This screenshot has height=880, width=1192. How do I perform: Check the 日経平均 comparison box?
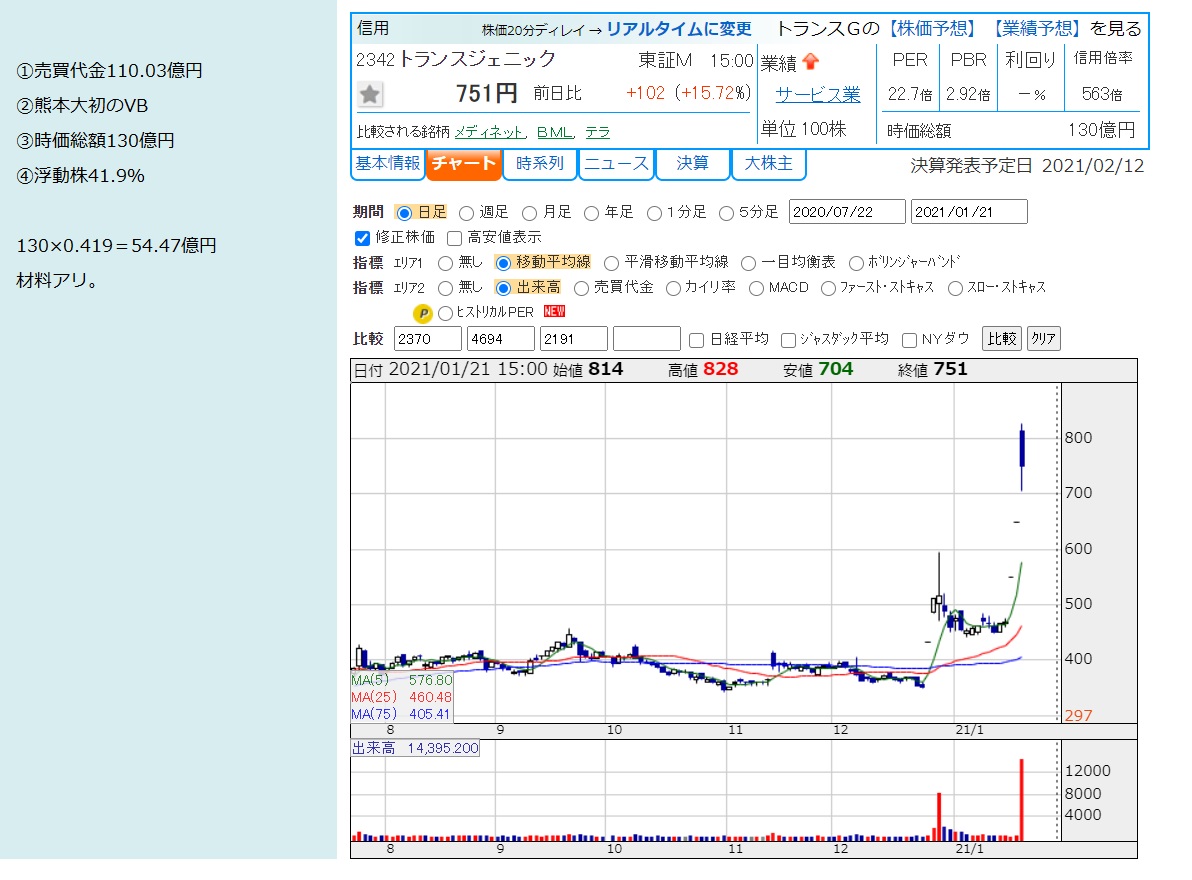(x=696, y=340)
